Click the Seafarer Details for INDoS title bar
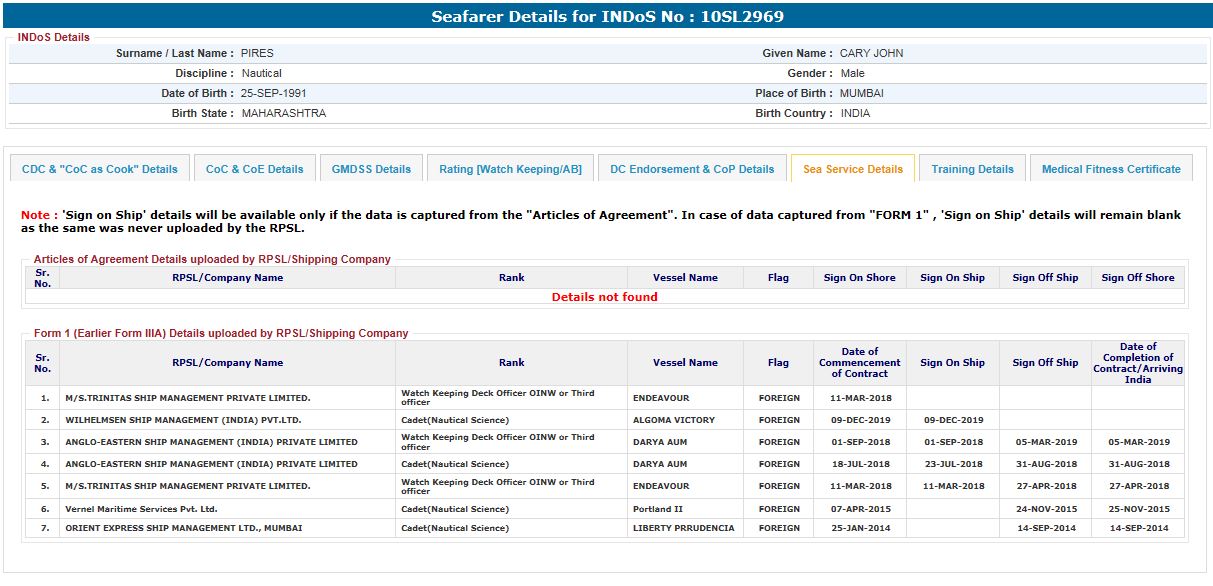The height and width of the screenshot is (586, 1213). pyautogui.click(x=606, y=16)
